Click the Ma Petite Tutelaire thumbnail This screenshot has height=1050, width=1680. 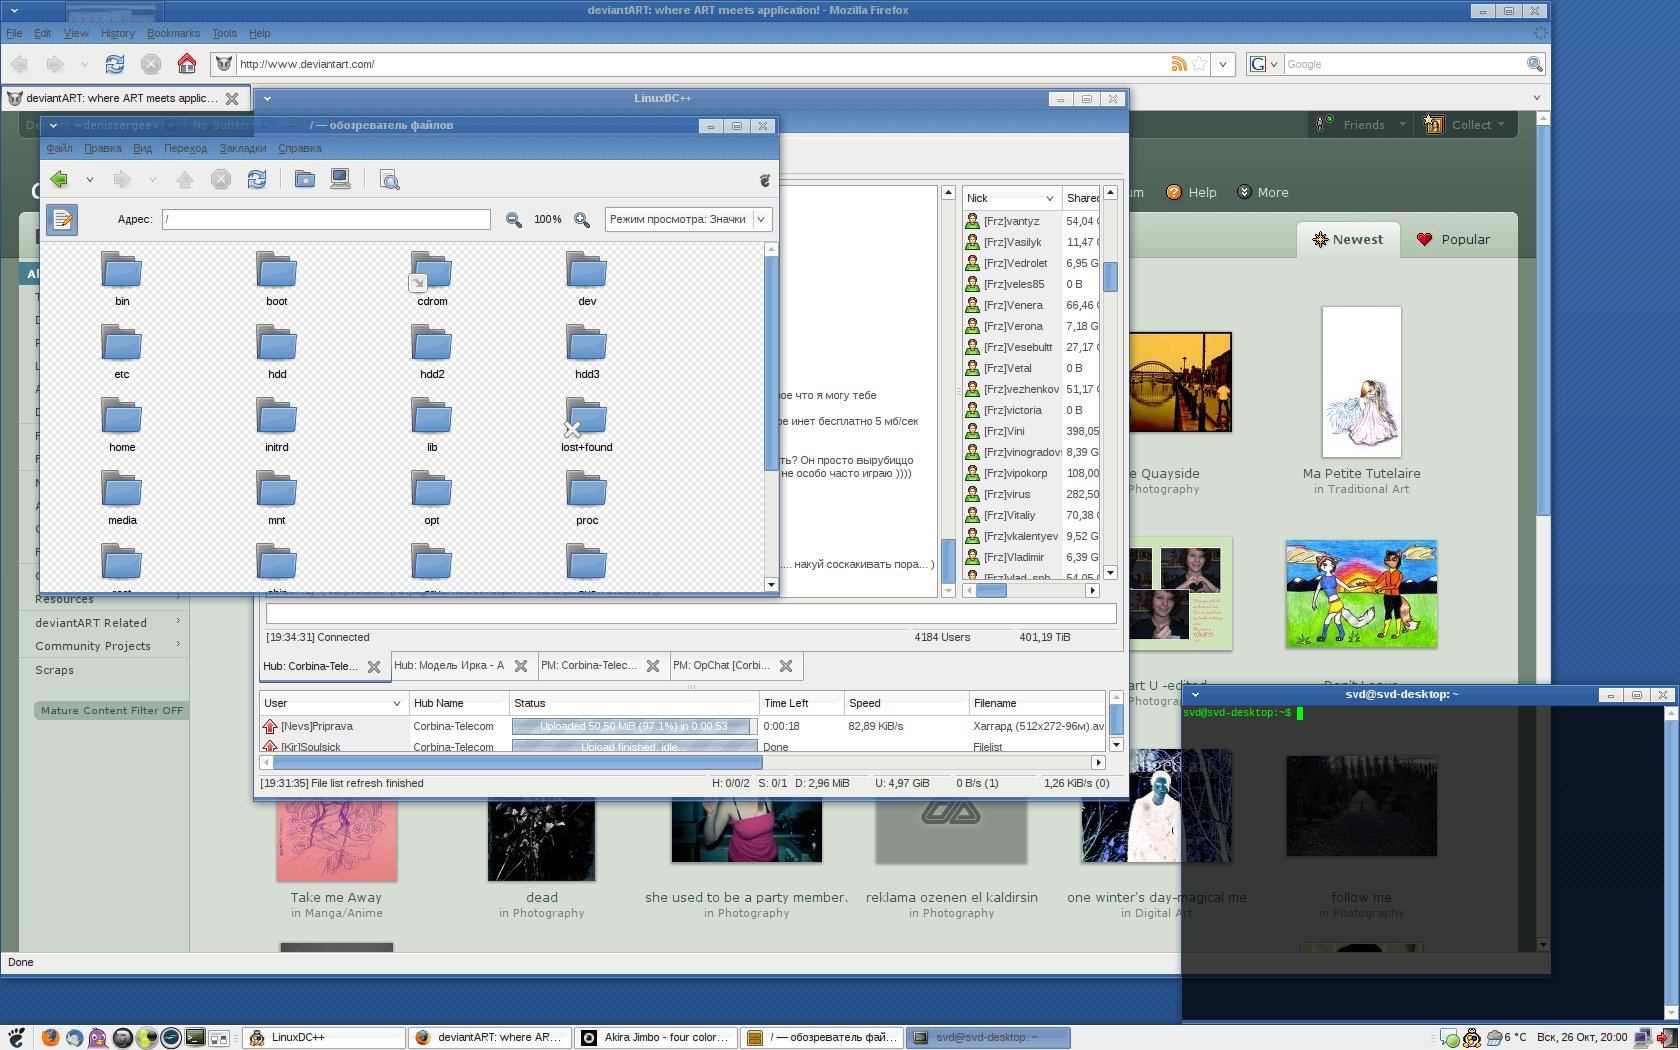pos(1361,382)
